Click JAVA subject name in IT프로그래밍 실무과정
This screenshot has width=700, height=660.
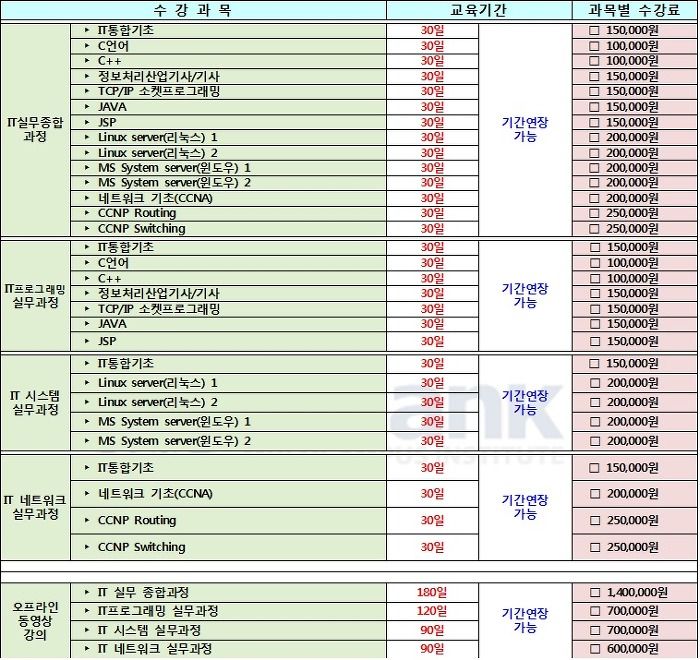112,324
